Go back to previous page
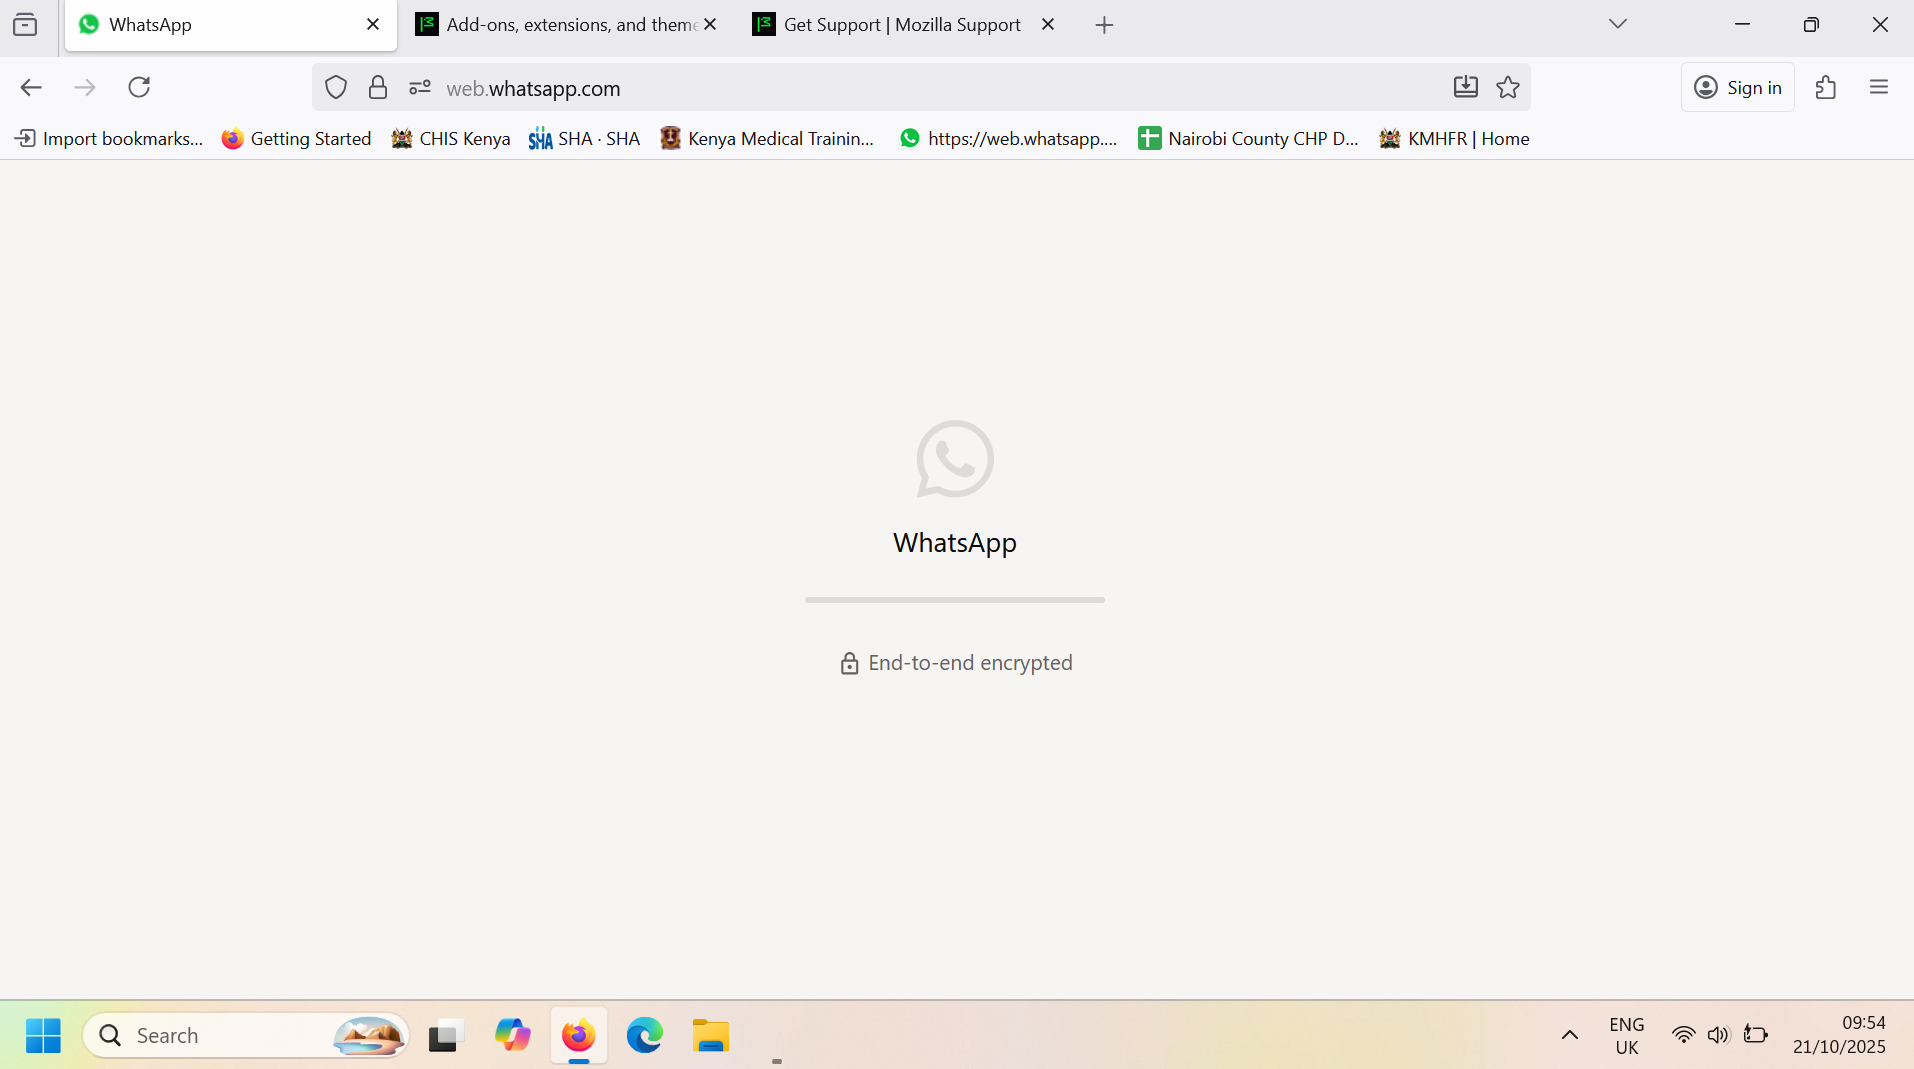The width and height of the screenshot is (1914, 1069). click(31, 88)
